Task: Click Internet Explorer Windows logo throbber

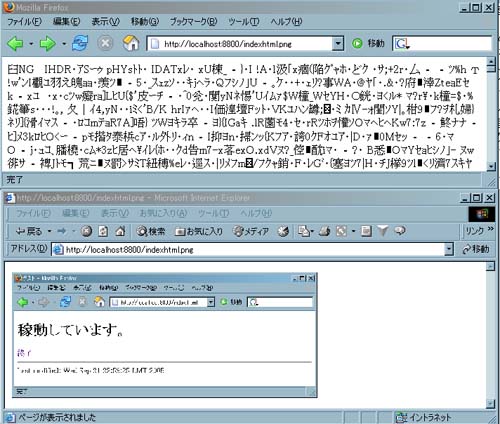Action: click(x=481, y=214)
